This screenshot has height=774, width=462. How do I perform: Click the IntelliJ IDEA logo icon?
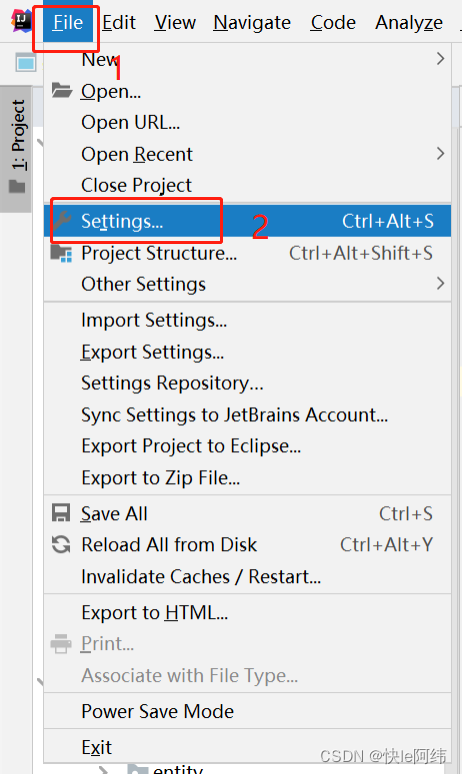click(x=21, y=21)
